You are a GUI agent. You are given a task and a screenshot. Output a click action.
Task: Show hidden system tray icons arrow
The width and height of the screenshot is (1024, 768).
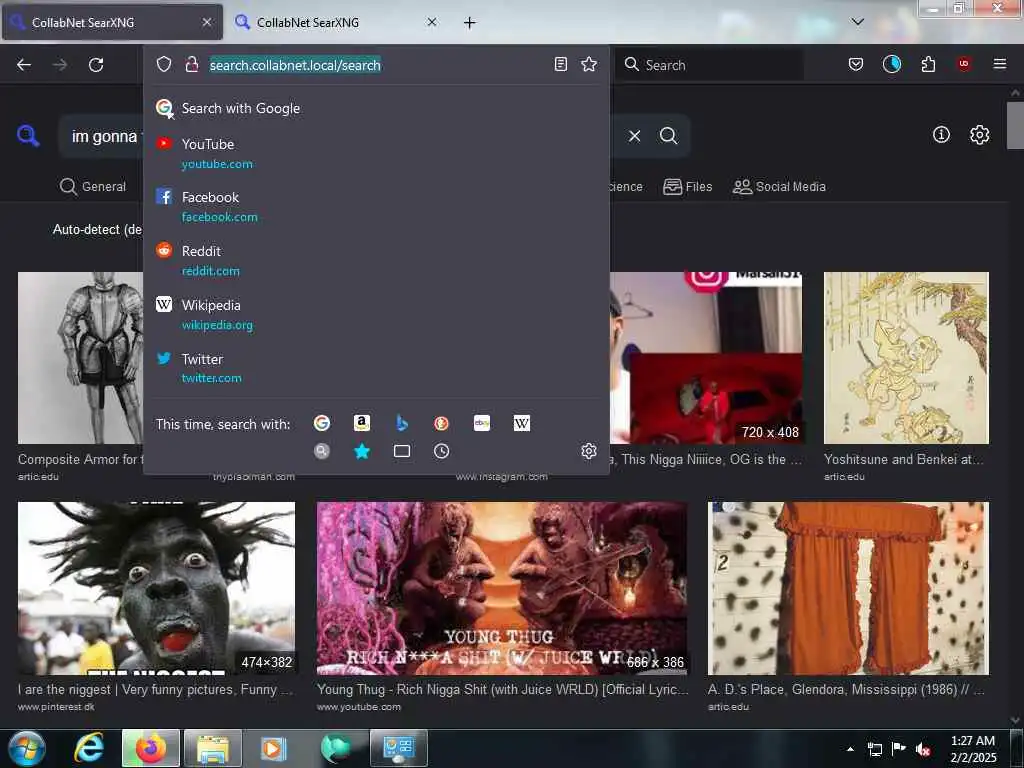click(850, 749)
